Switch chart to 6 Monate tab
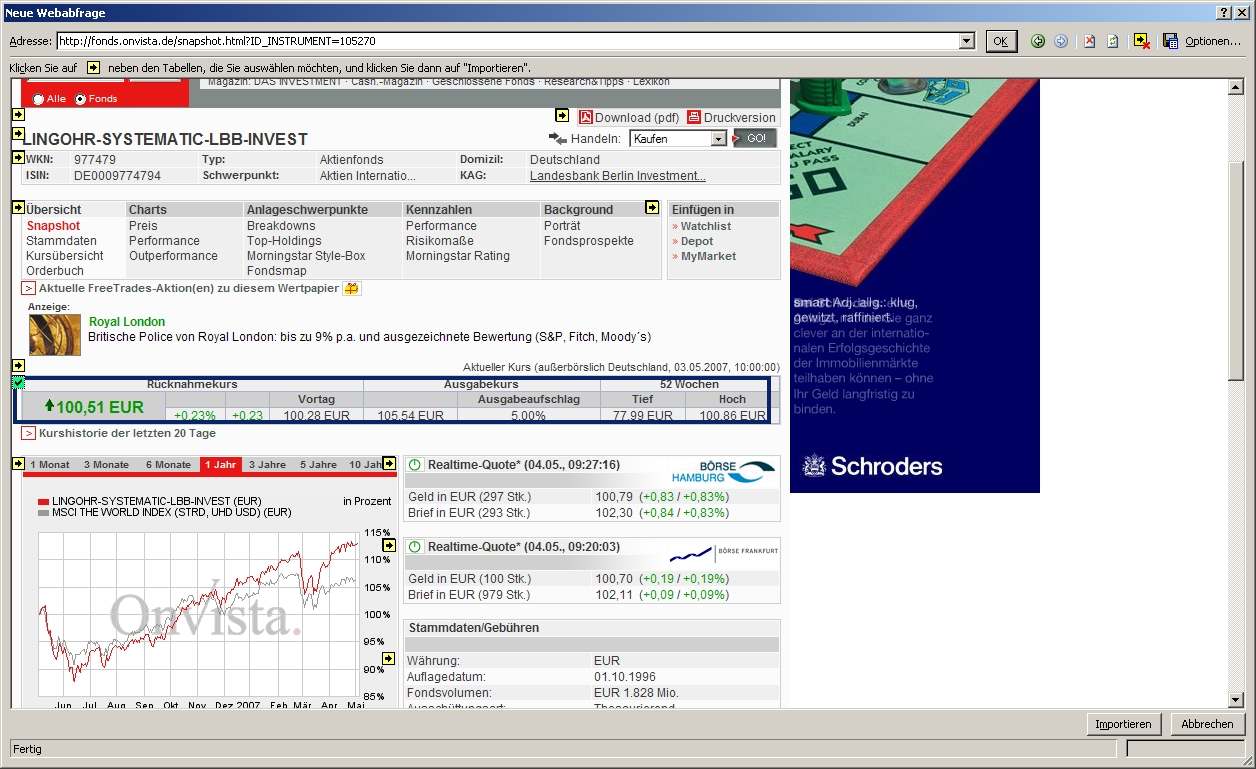Viewport: 1256px width, 769px height. 168,464
